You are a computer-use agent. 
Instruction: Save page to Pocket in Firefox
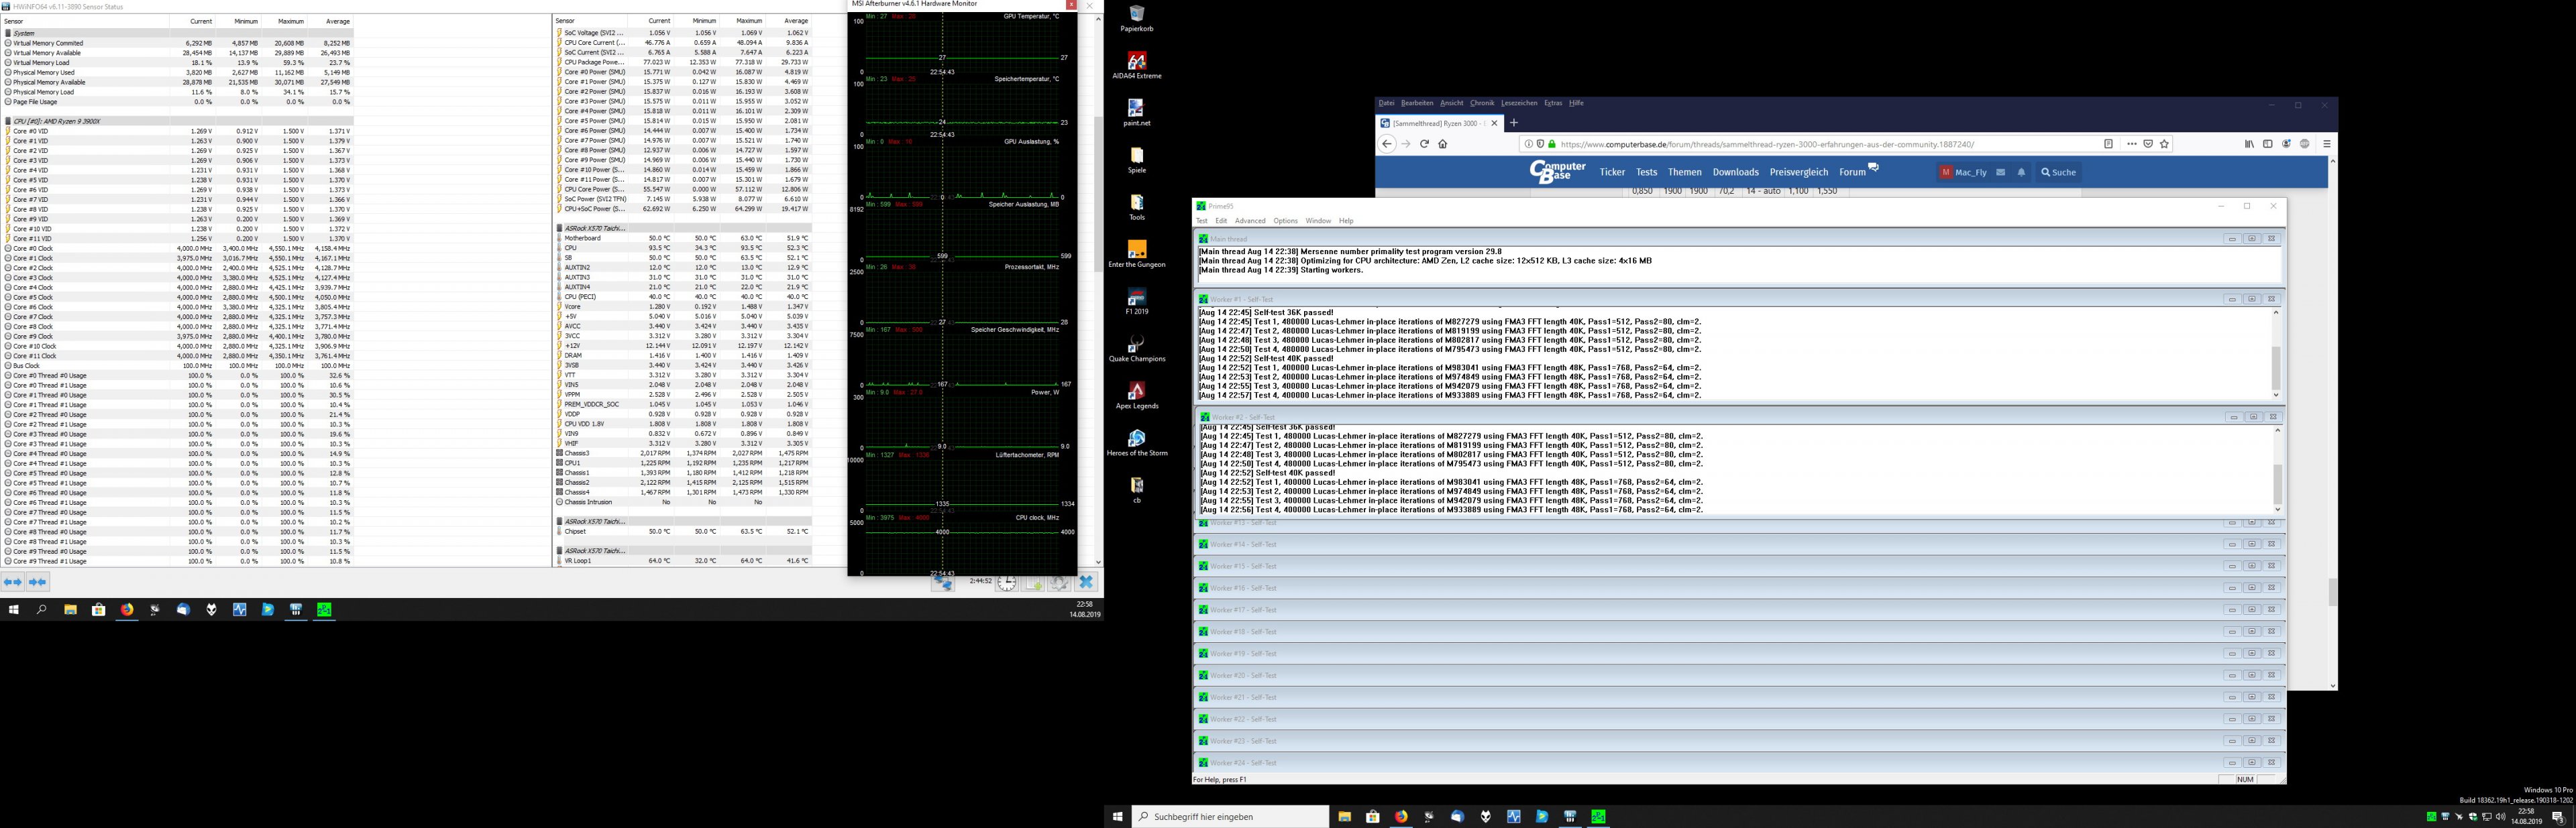[x=2148, y=144]
